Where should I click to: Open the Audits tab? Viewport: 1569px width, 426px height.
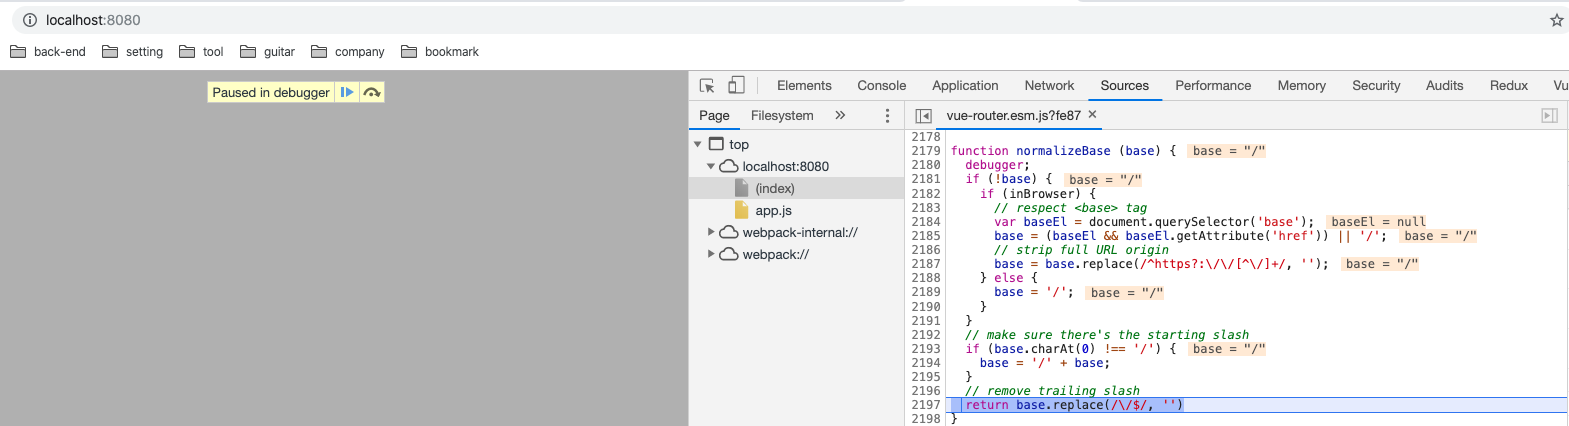[1444, 86]
